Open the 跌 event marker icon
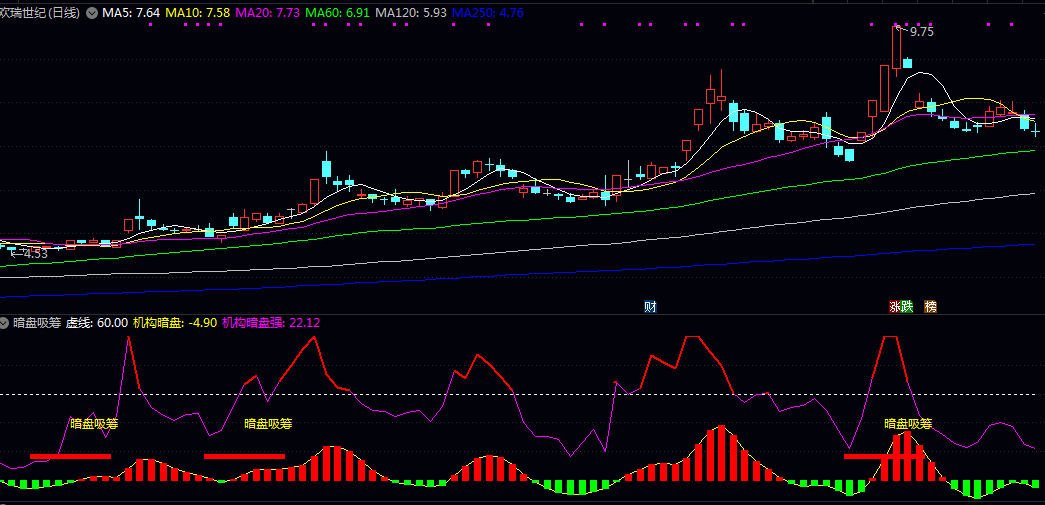 pyautogui.click(x=905, y=306)
